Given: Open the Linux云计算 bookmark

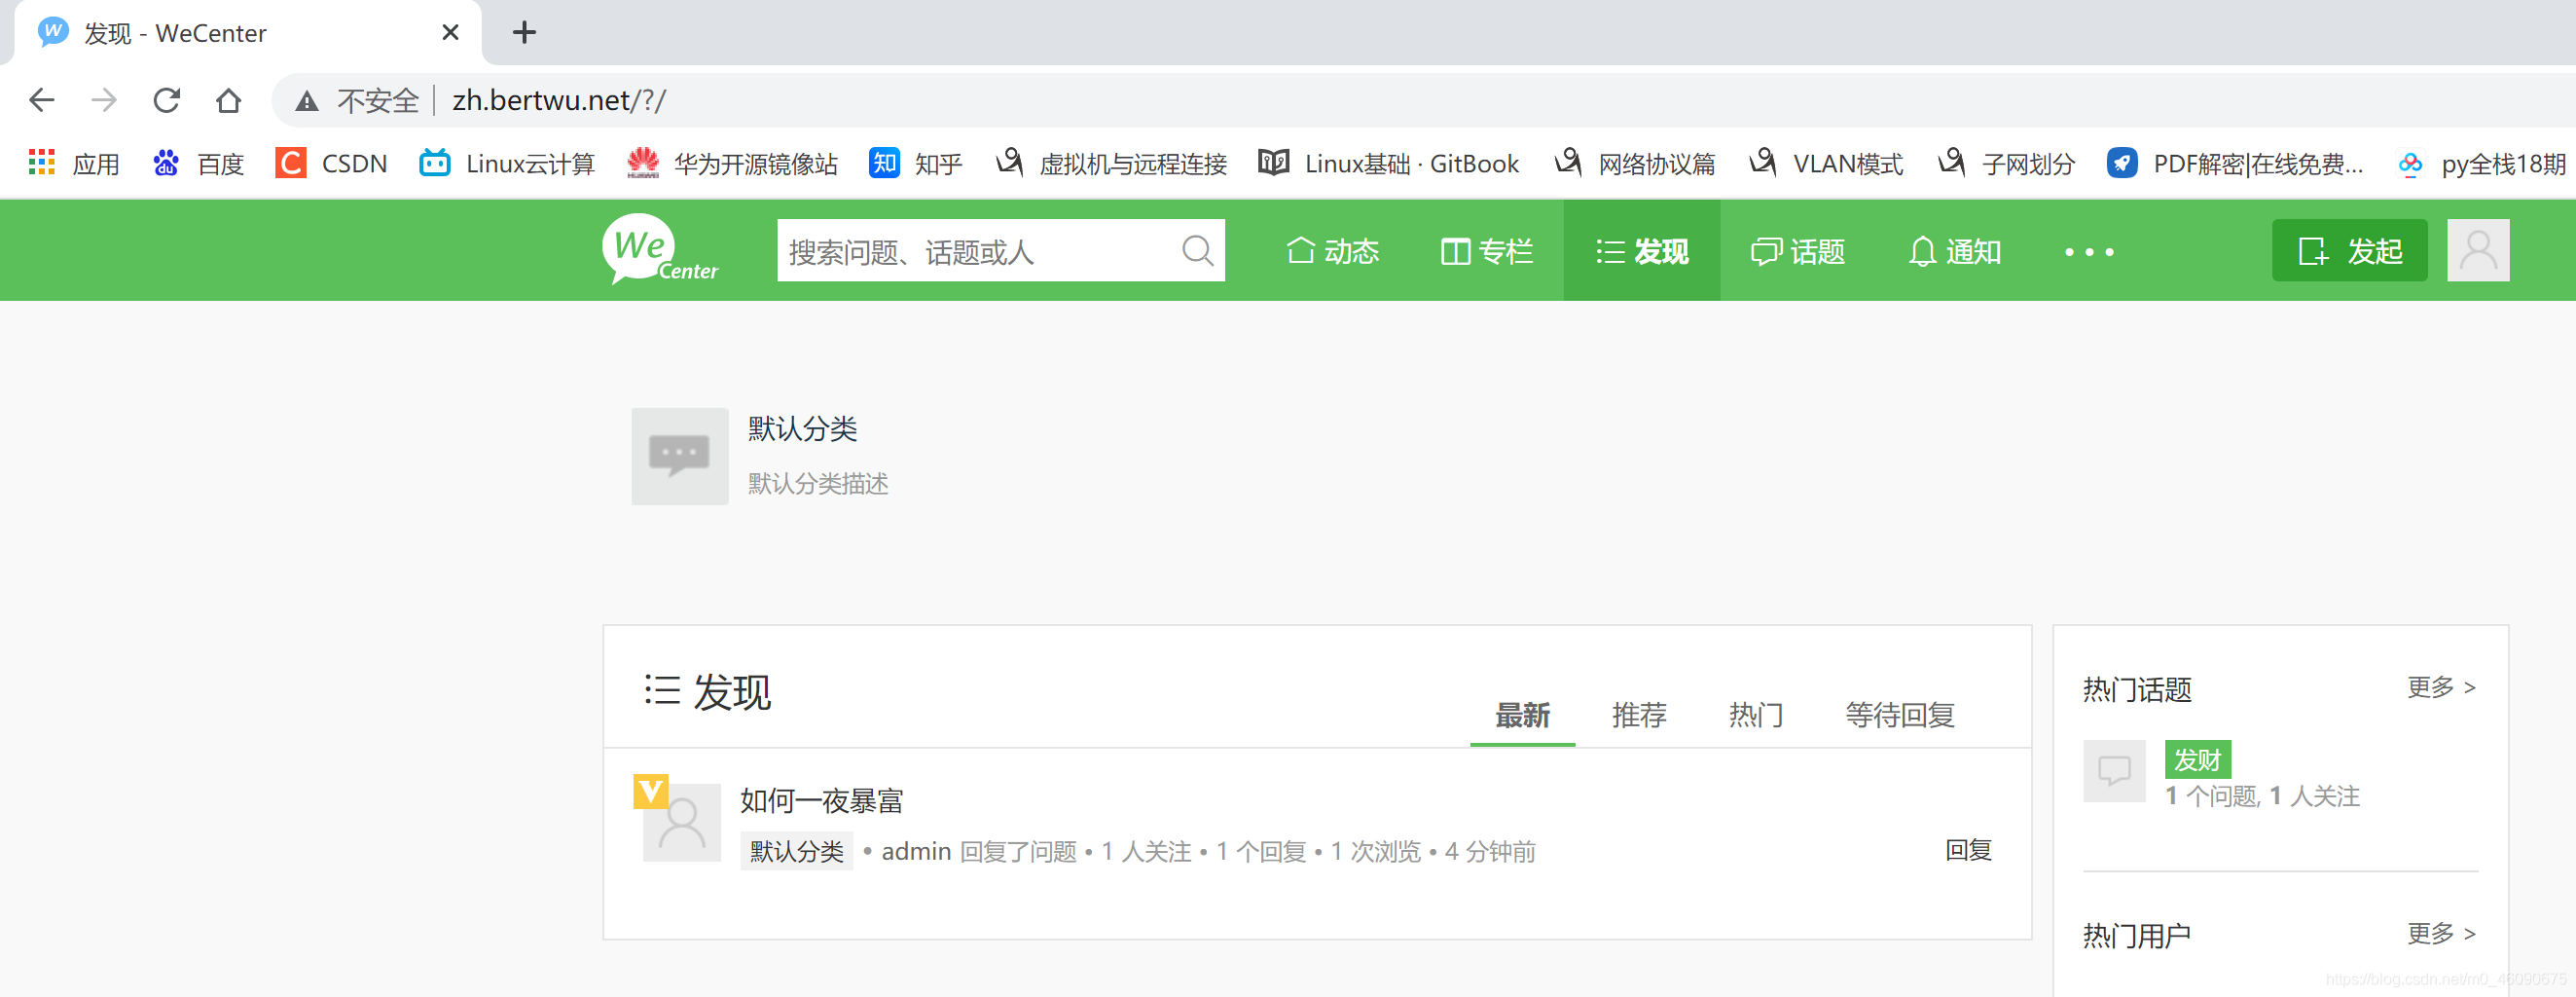Looking at the screenshot, I should pyautogui.click(x=507, y=163).
